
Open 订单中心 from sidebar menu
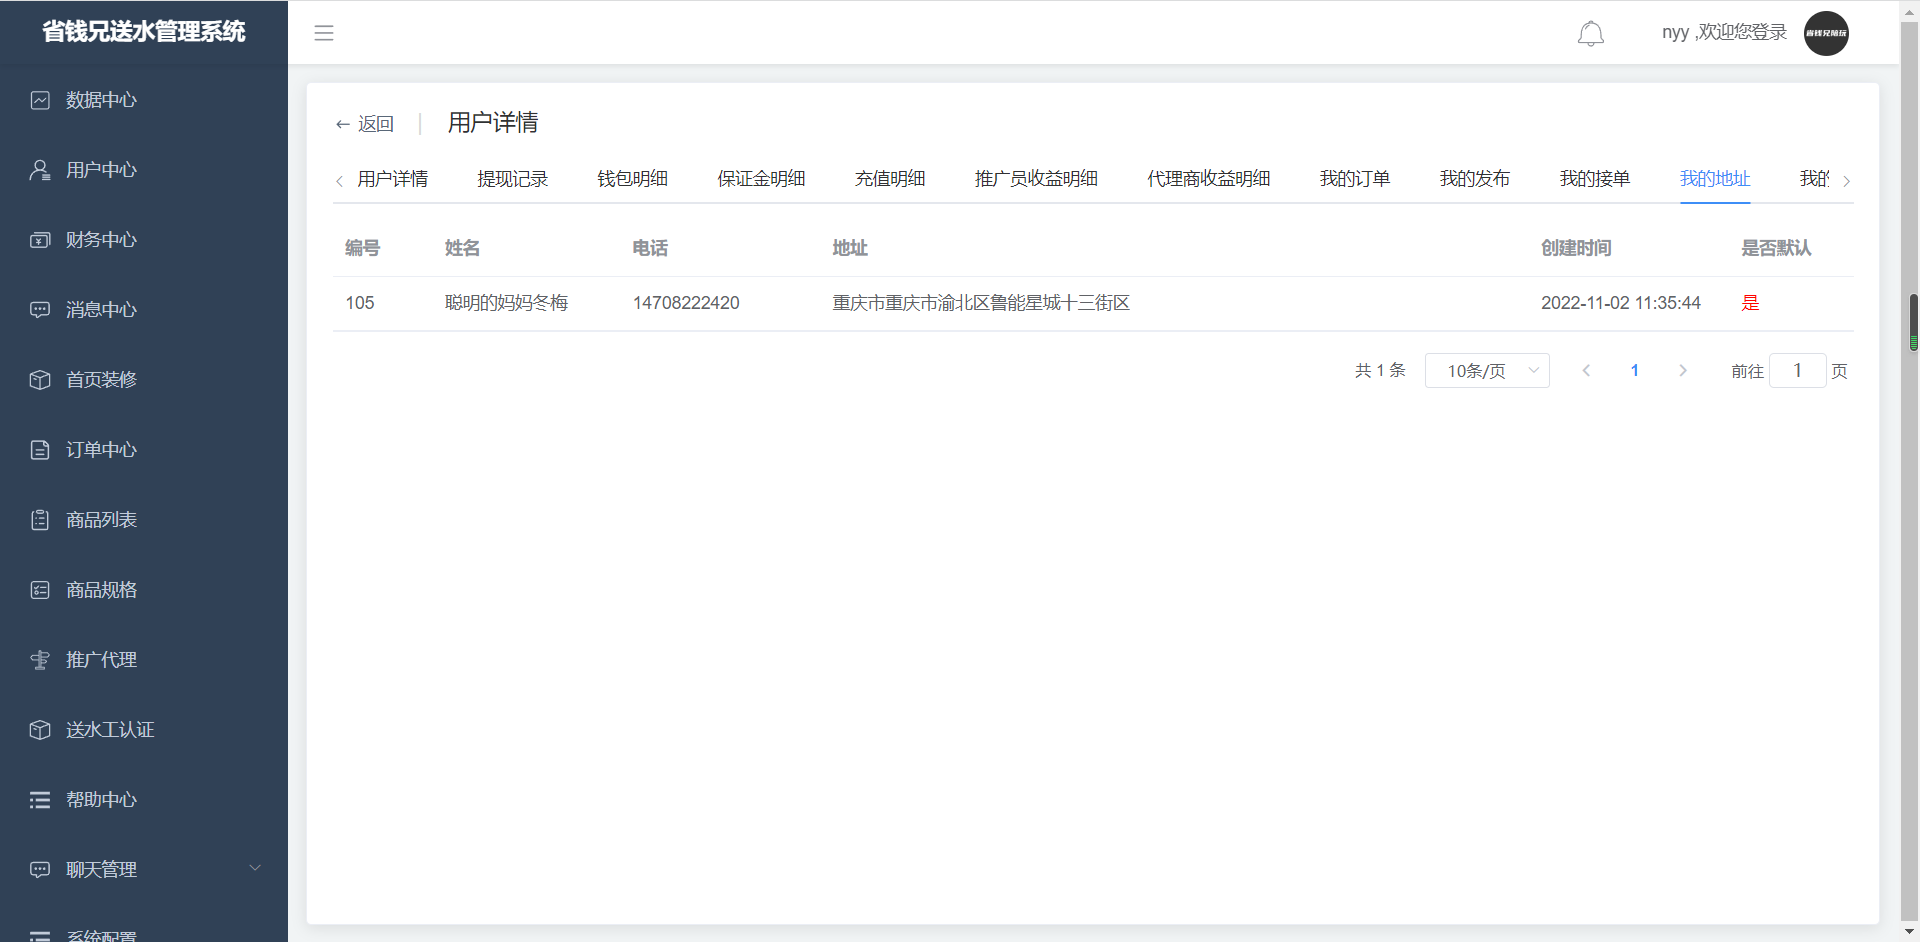click(x=101, y=450)
